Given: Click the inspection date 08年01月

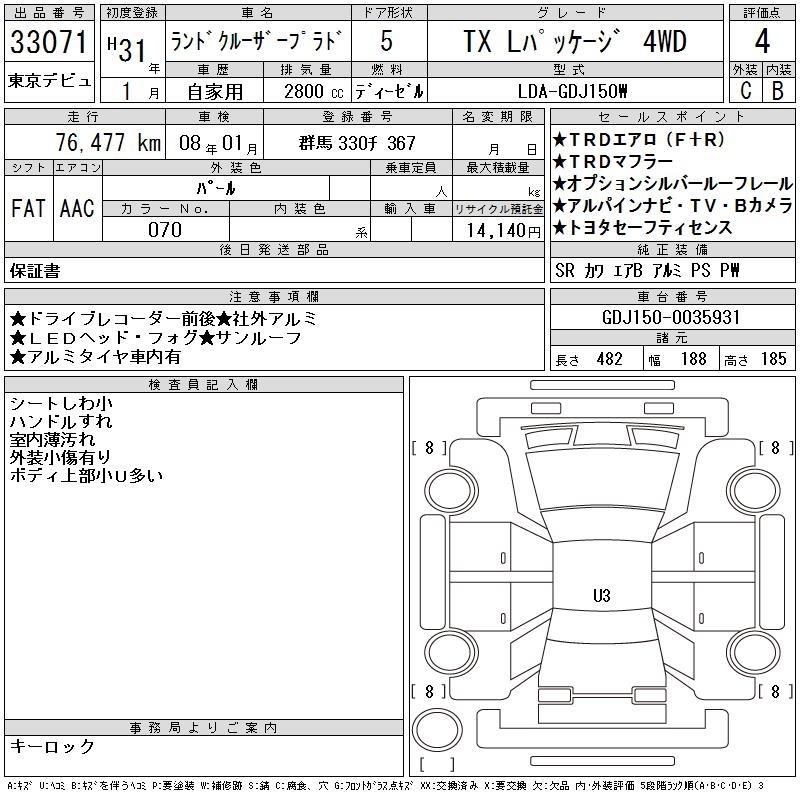Looking at the screenshot, I should (218, 144).
